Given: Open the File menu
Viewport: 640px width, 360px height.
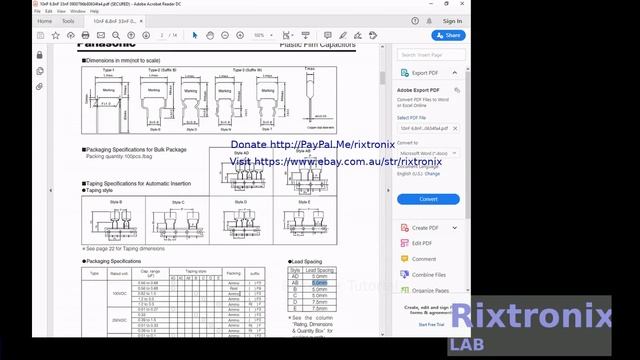Looking at the screenshot, I should tap(38, 11).
